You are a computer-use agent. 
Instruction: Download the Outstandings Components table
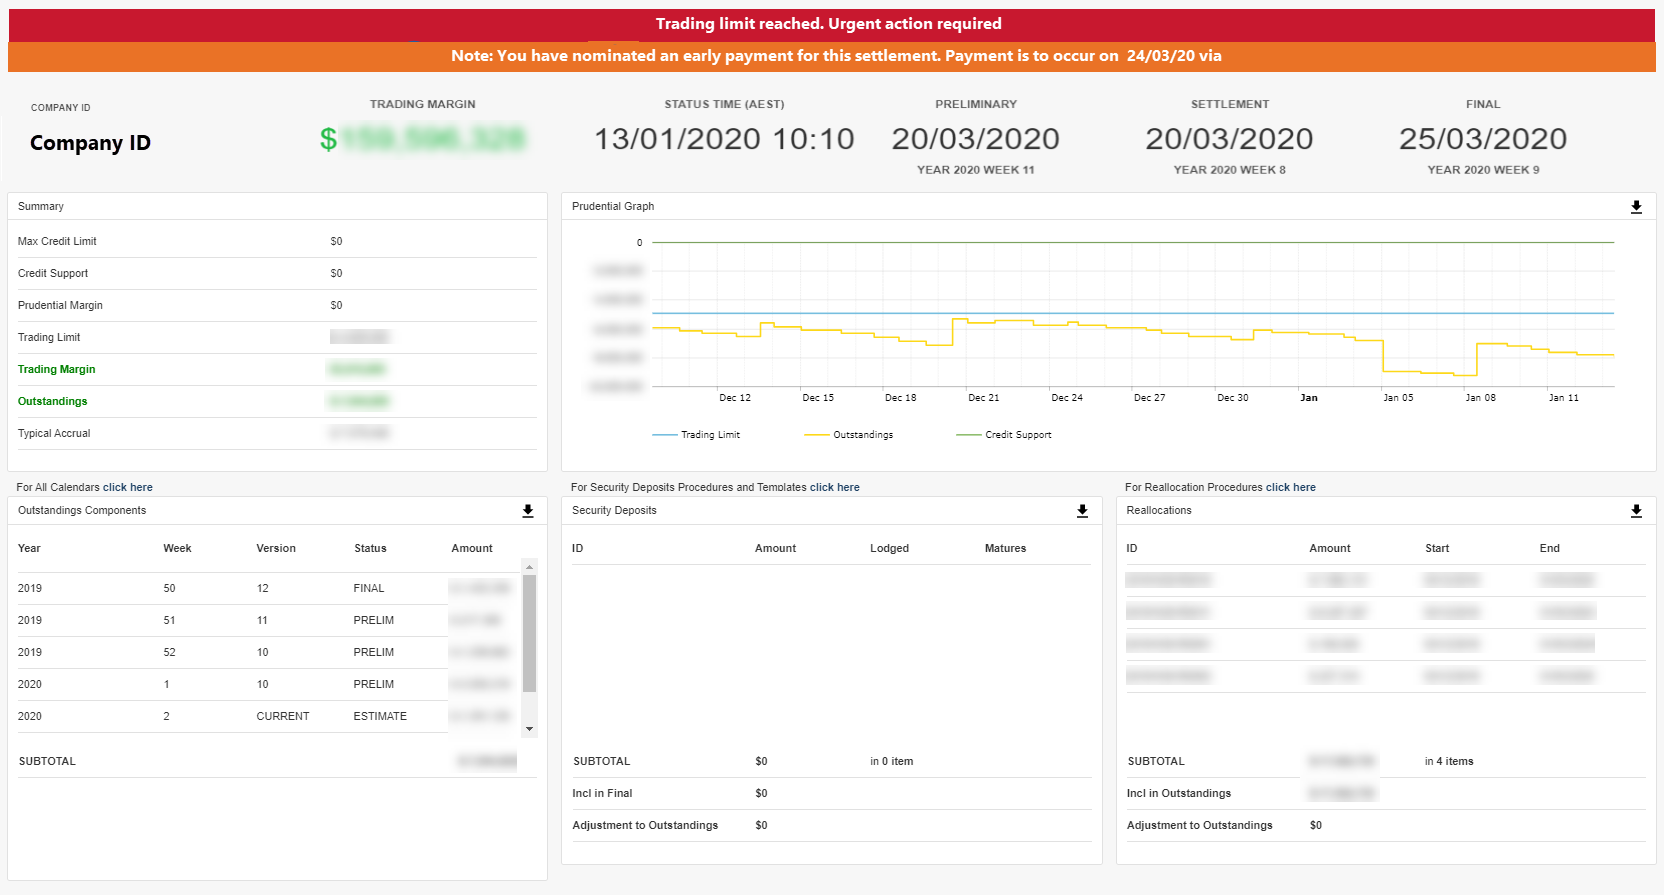(x=528, y=511)
